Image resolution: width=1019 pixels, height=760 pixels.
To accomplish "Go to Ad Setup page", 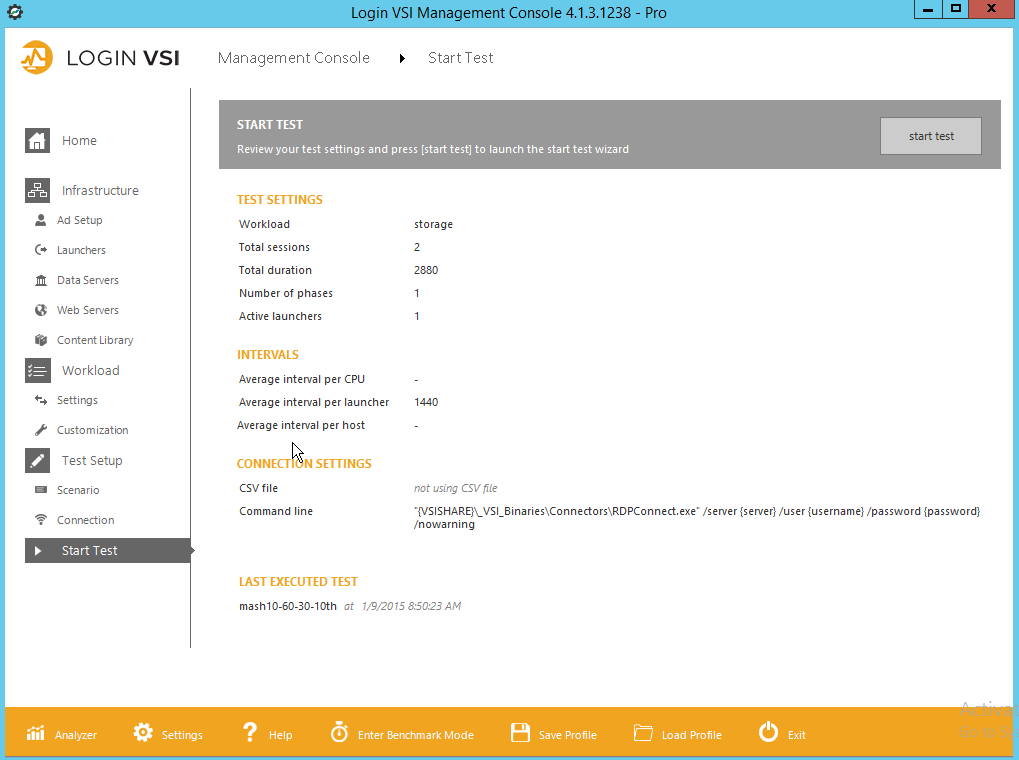I will pyautogui.click(x=79, y=220).
